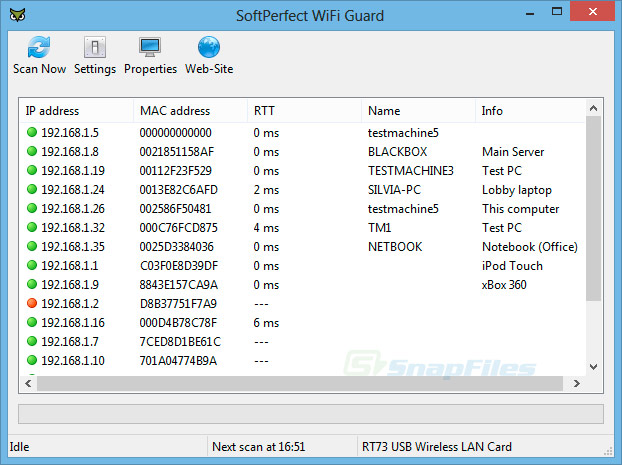The width and height of the screenshot is (622, 465).
Task: Click the "Lobby laptop" info cell
Action: tap(517, 190)
